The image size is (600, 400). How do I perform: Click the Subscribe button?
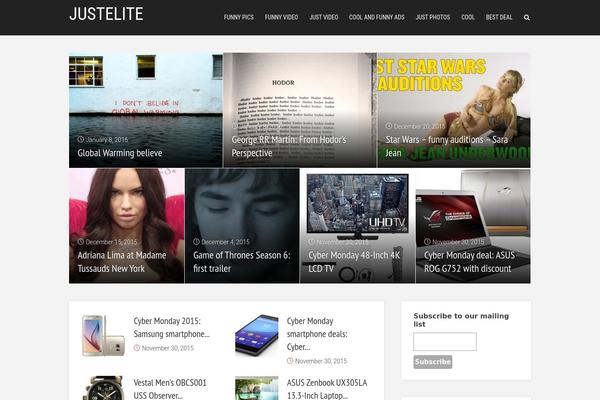pyautogui.click(x=433, y=362)
